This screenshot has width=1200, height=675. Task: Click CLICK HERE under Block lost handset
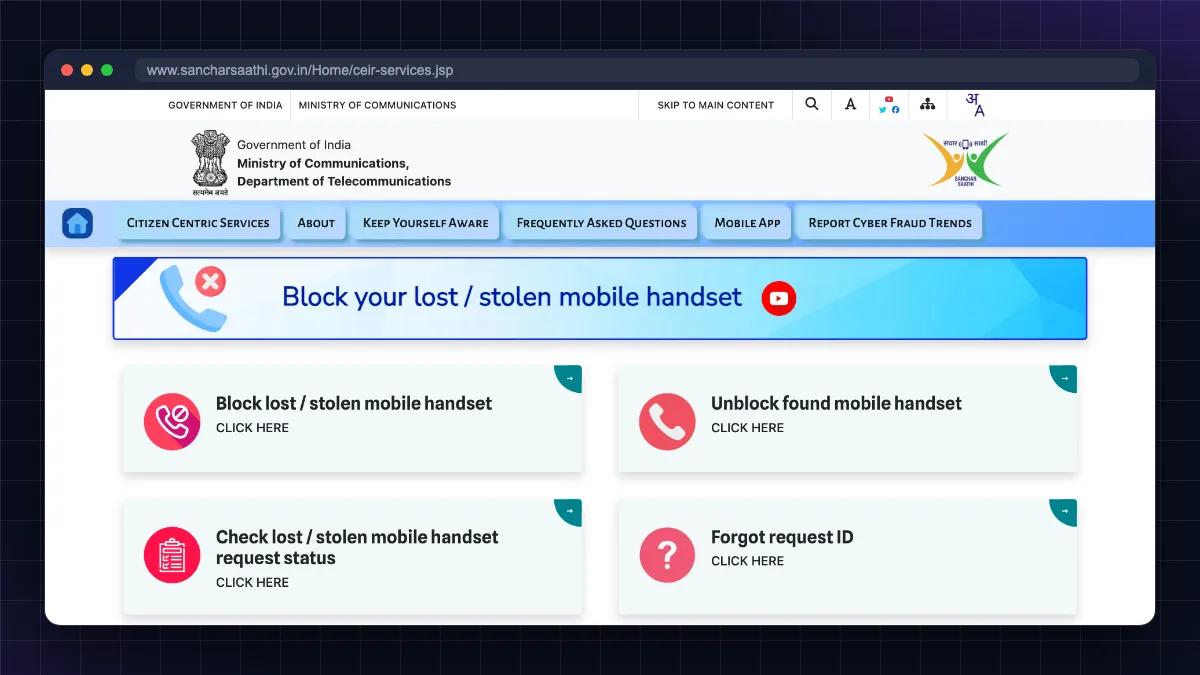click(252, 428)
